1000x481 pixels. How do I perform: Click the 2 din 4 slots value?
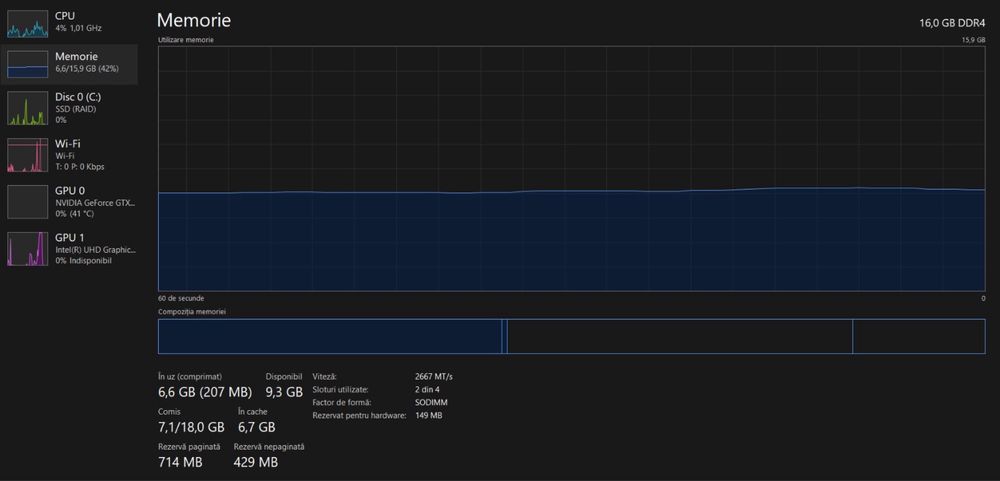point(427,390)
